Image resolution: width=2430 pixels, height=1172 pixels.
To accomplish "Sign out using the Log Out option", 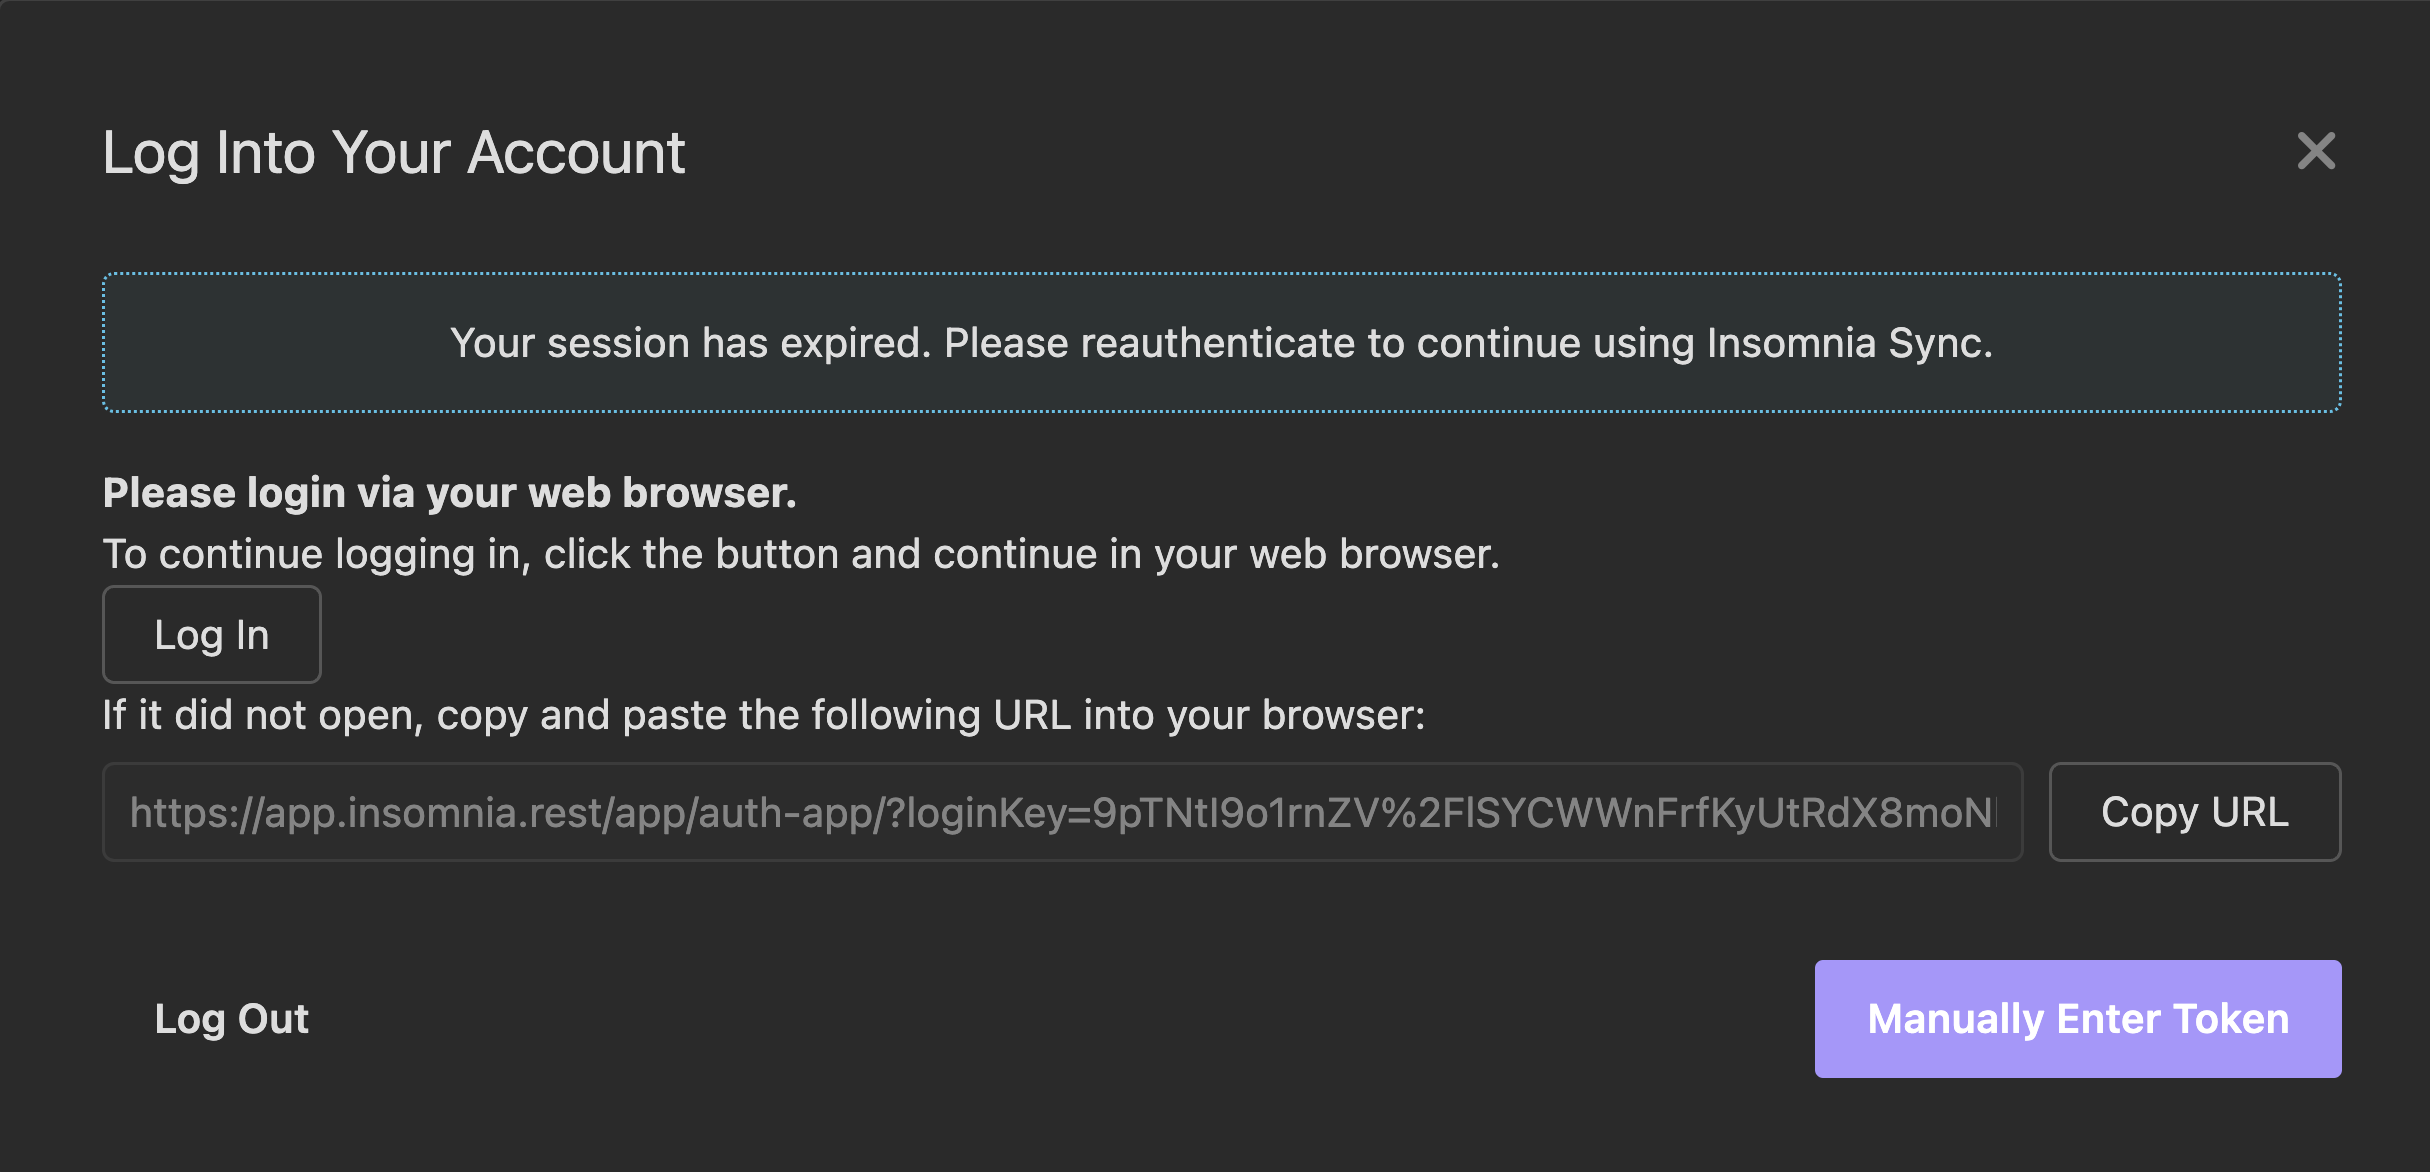I will click(x=231, y=1018).
